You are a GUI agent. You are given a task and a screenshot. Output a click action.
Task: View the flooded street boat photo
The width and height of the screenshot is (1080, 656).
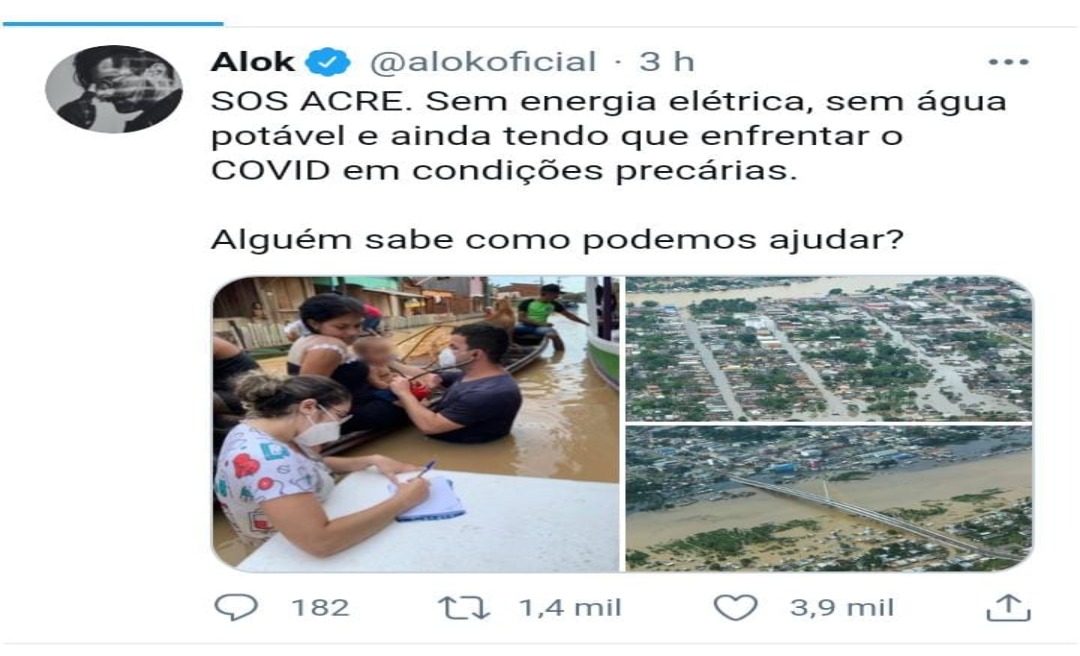pyautogui.click(x=415, y=424)
